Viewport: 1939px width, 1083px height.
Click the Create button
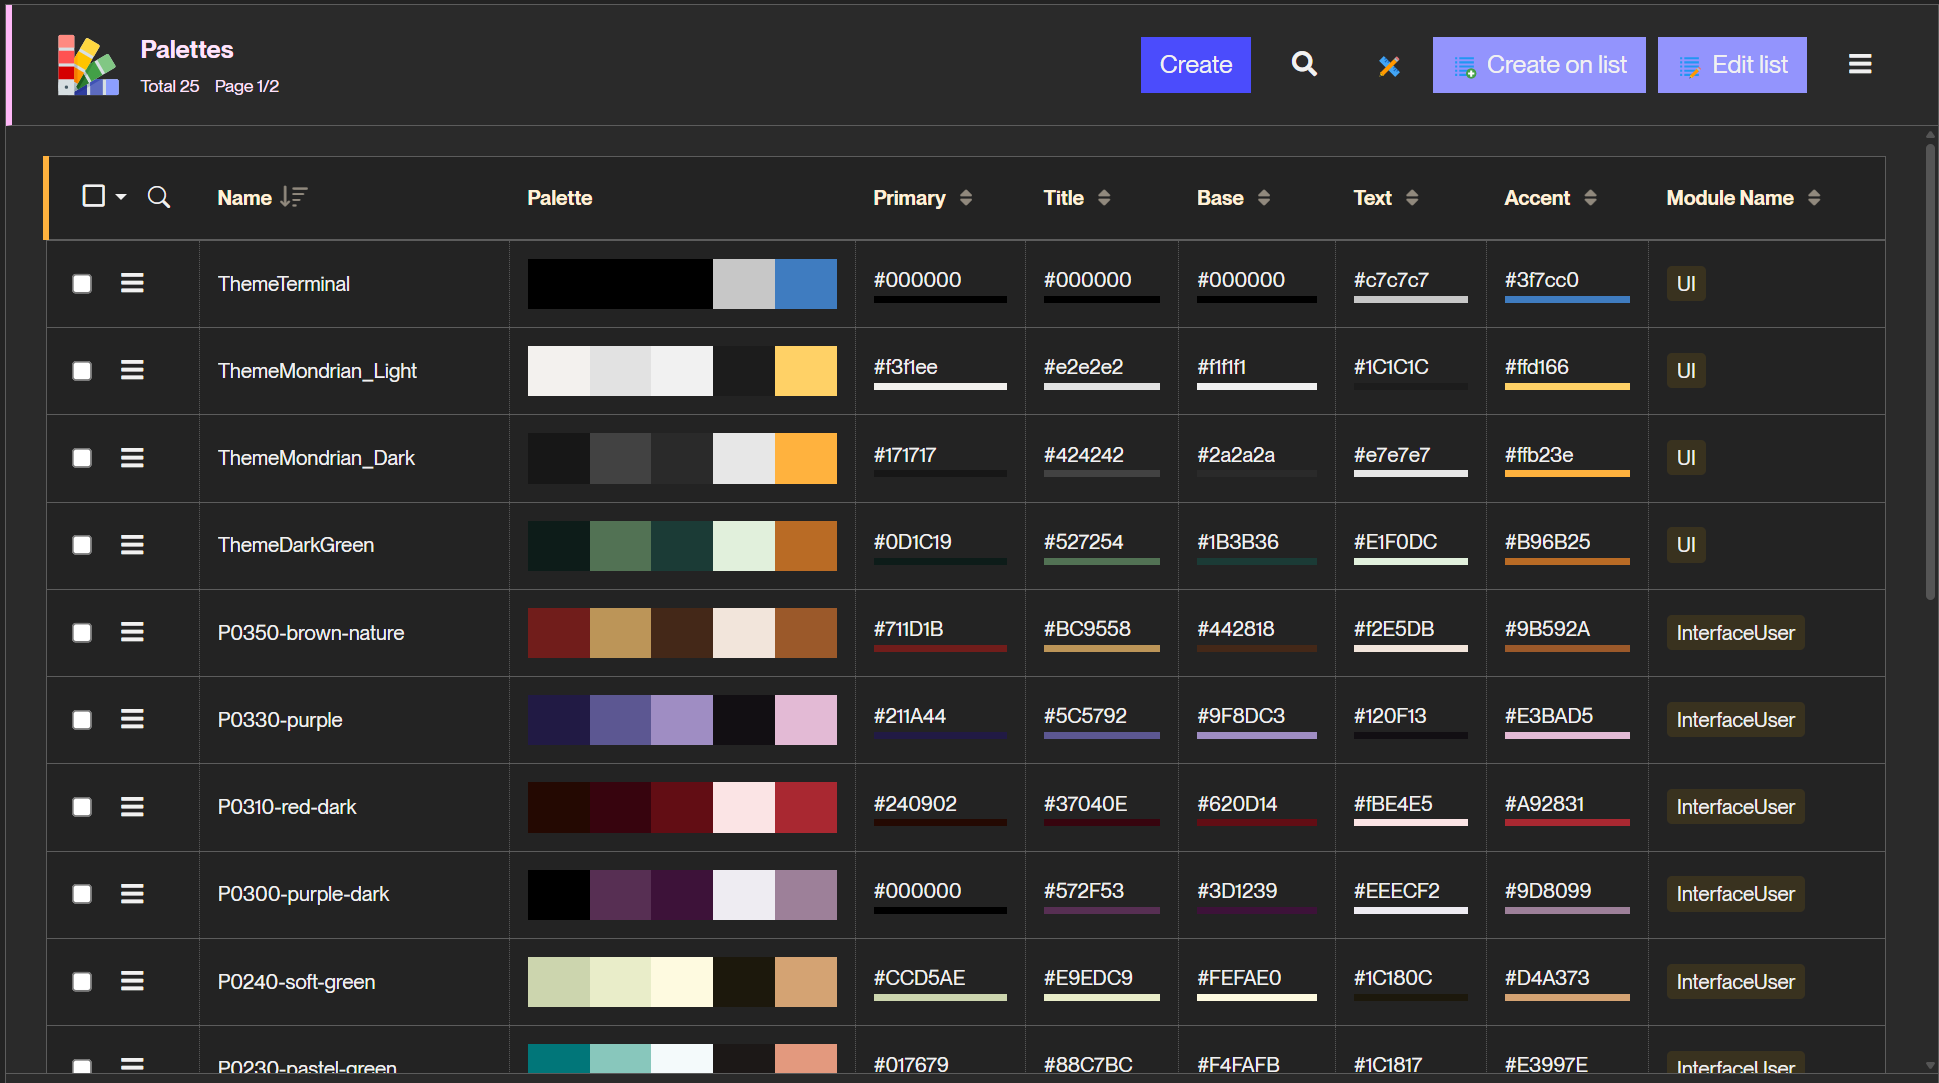point(1195,65)
